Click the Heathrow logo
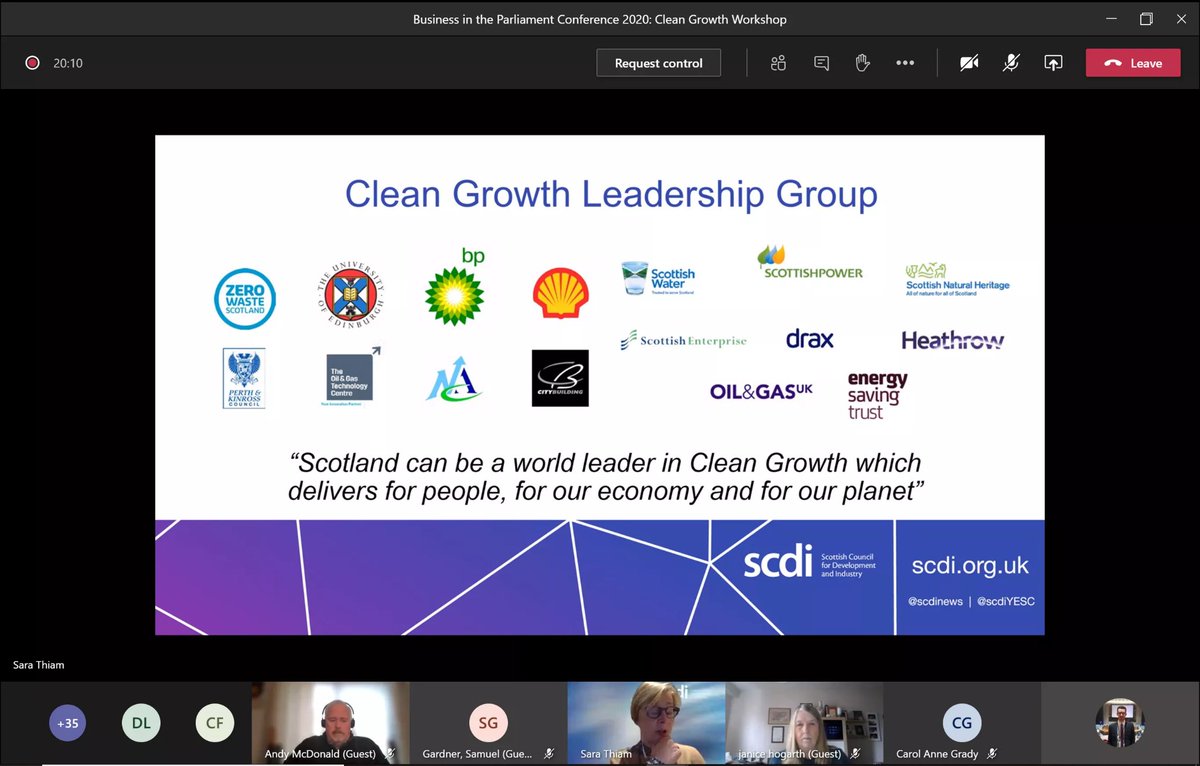The image size is (1200, 766). tap(952, 340)
